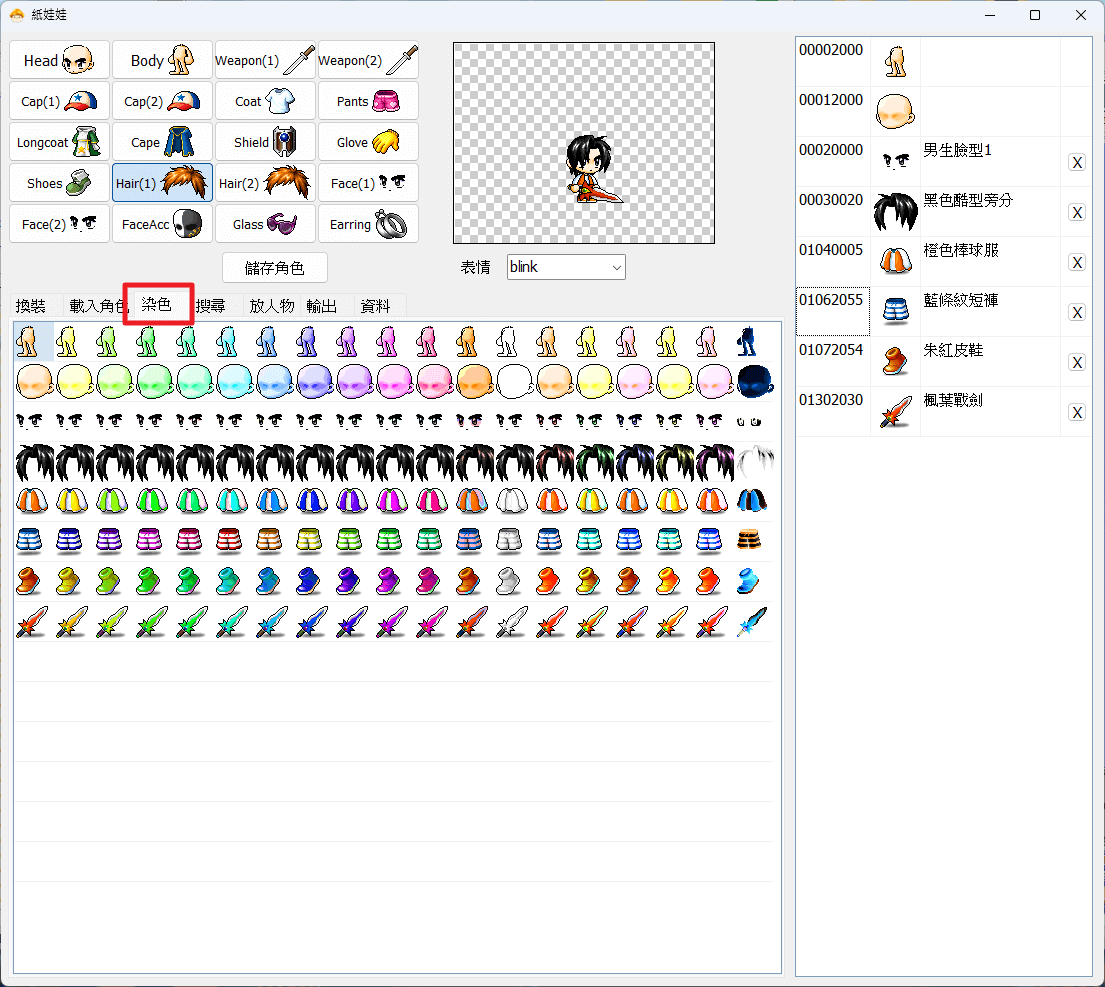Image resolution: width=1105 pixels, height=987 pixels.
Task: Select the Head category button
Action: 59,60
